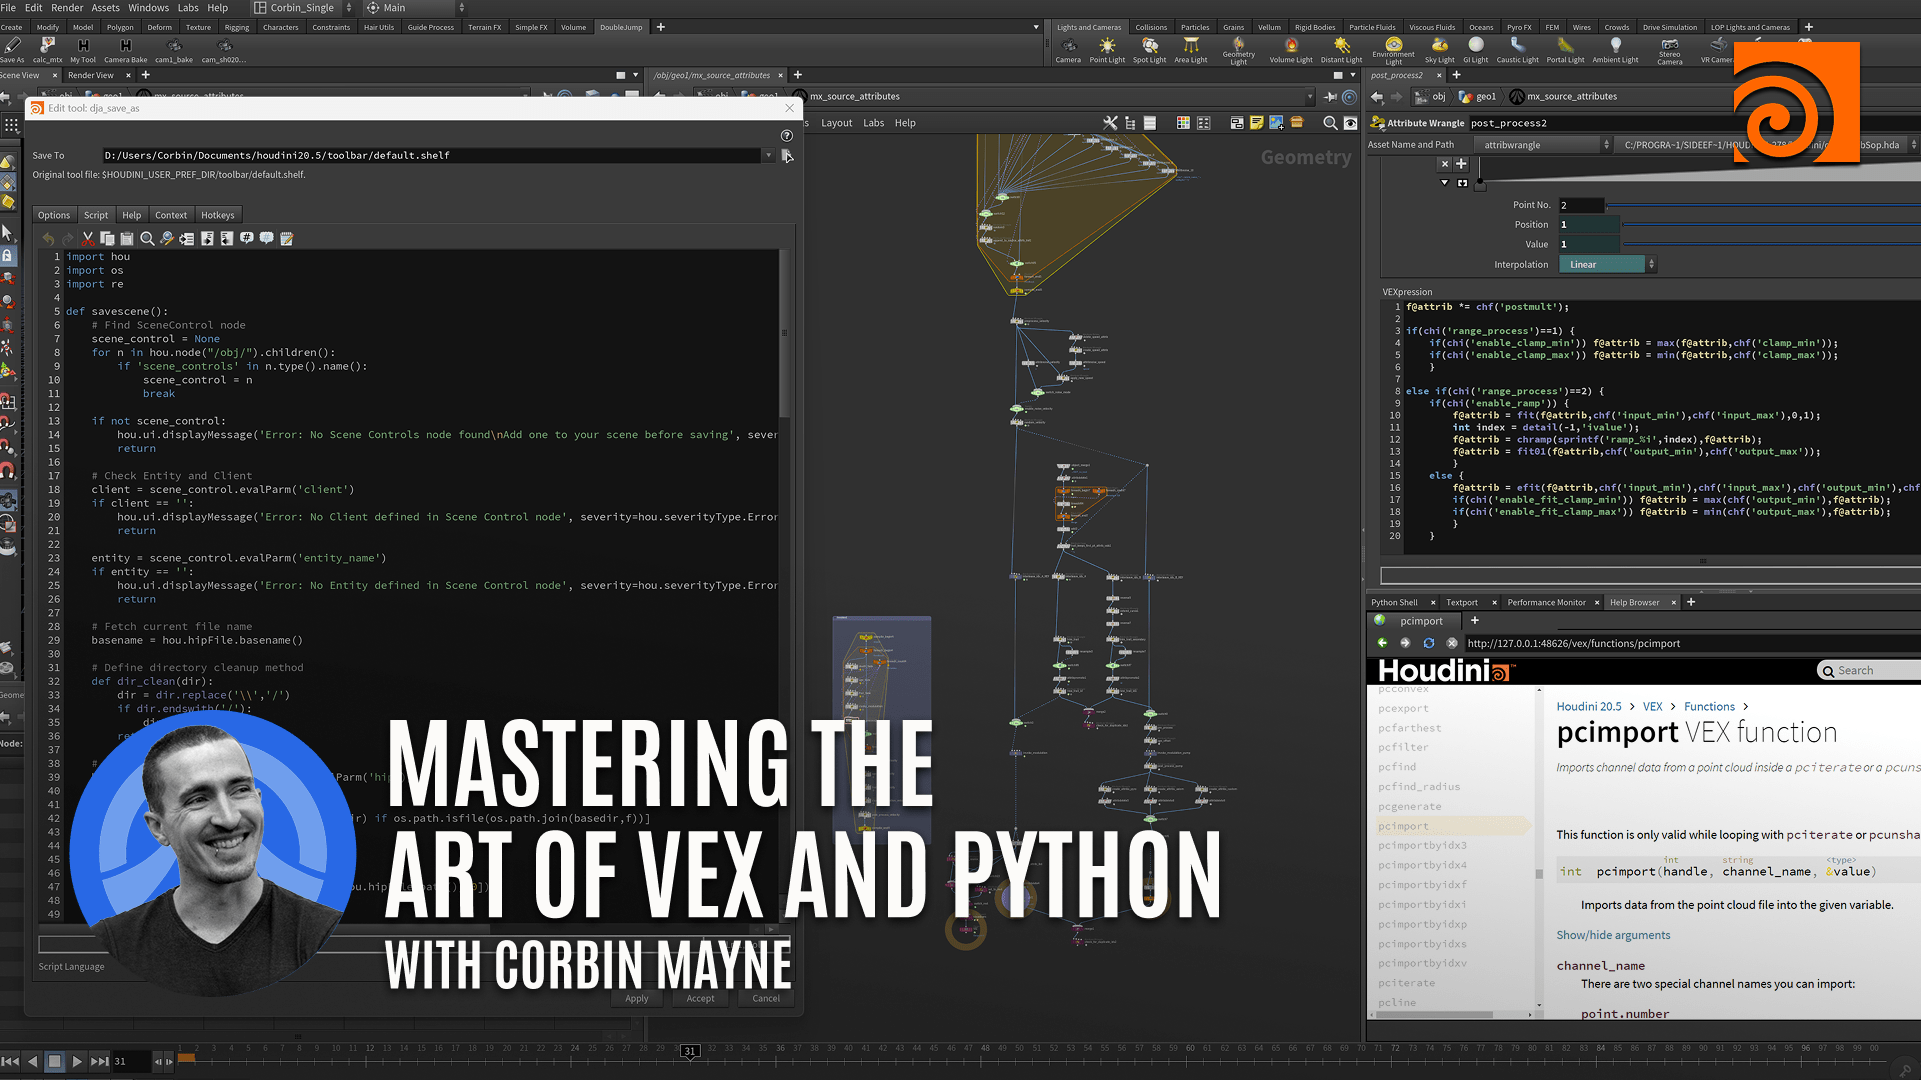Adjust the ramp Value slider

1771,245
